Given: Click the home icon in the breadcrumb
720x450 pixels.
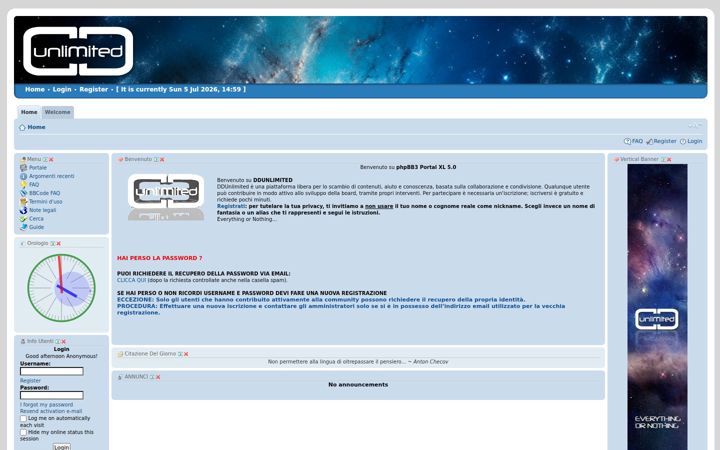Looking at the screenshot, I should pos(22,127).
